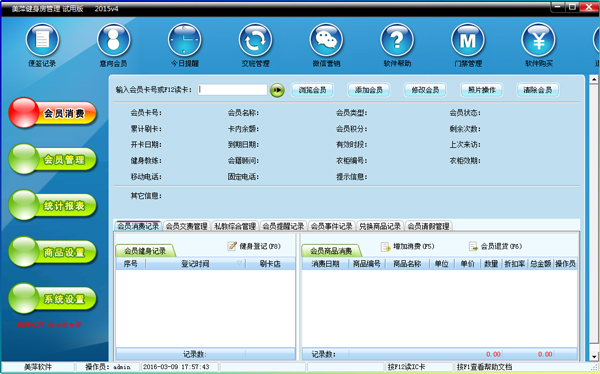
Task: Click the scrollbar down arrow at right
Action: tap(593, 356)
